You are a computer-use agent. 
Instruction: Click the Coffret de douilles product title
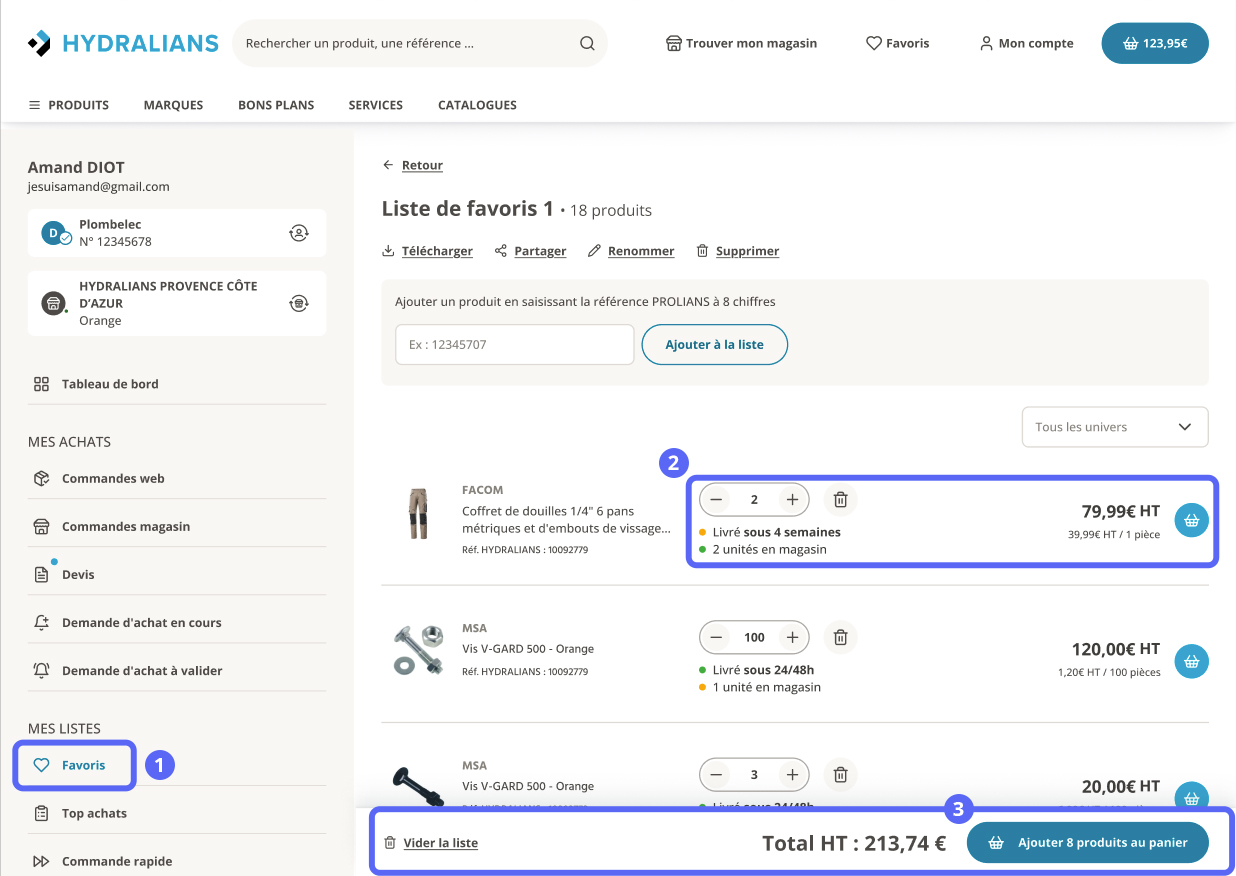(x=566, y=520)
